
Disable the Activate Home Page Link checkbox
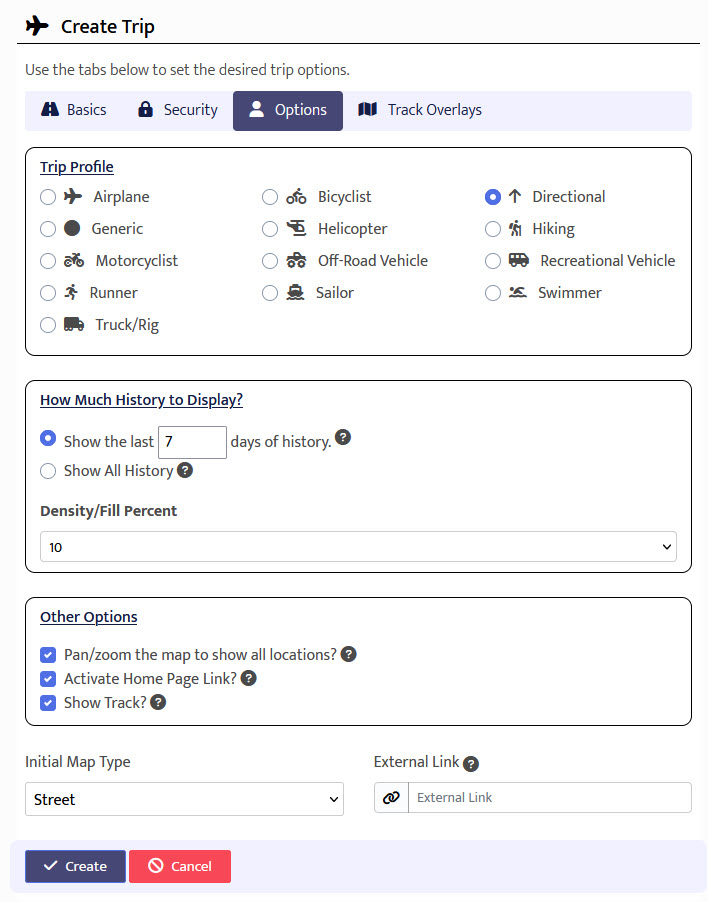pos(48,679)
